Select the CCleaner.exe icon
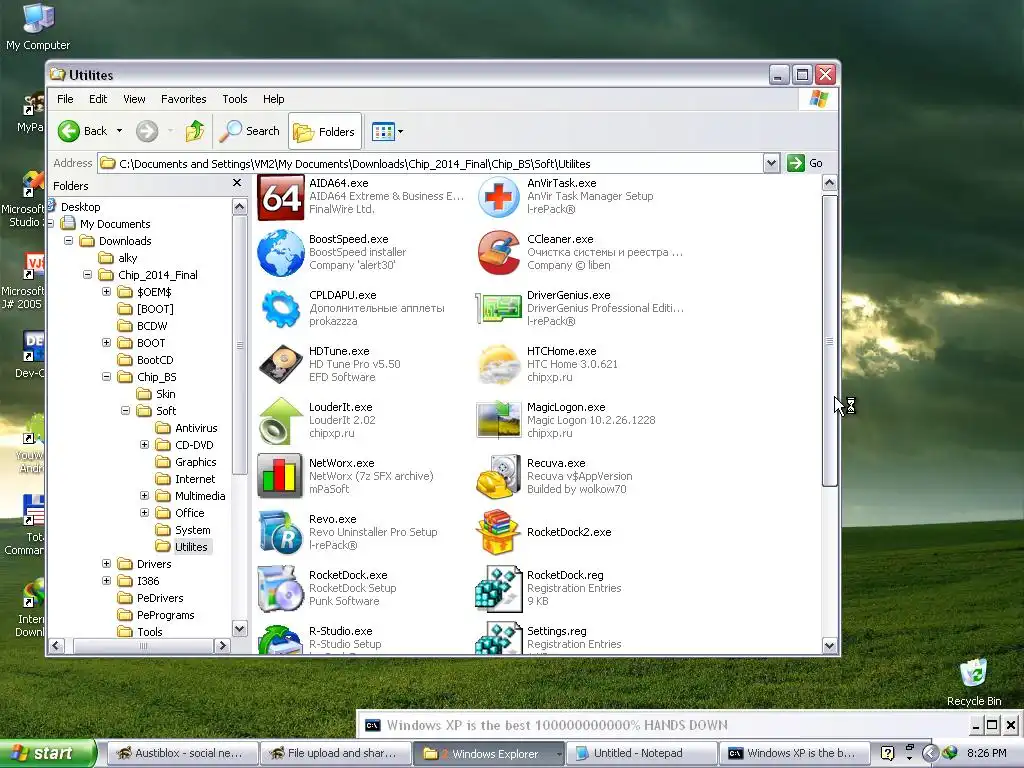Screen dimensions: 1024x768 tap(498, 253)
